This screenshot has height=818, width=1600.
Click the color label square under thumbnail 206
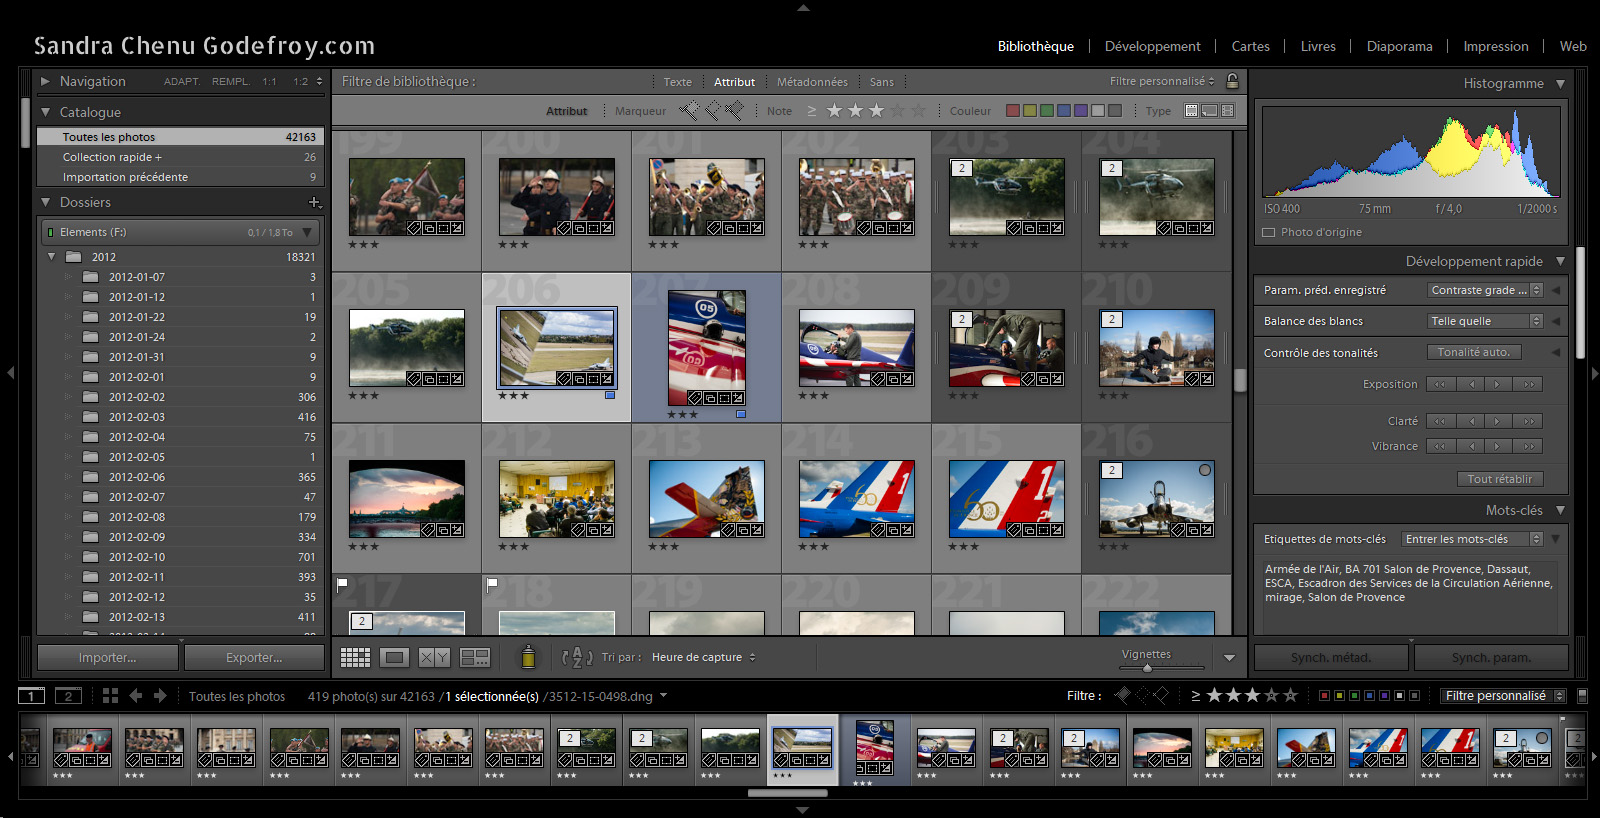pos(610,395)
